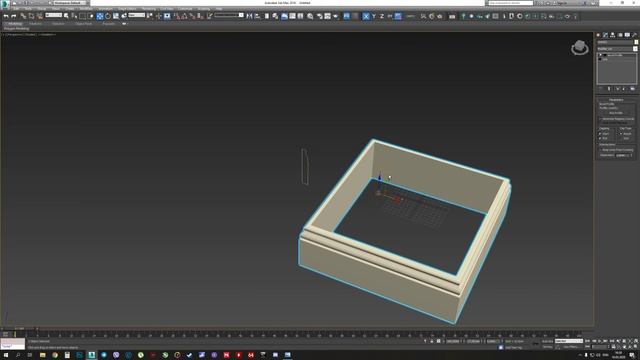Click the search field in title bar
The height and width of the screenshot is (360, 640).
(x=511, y=3)
